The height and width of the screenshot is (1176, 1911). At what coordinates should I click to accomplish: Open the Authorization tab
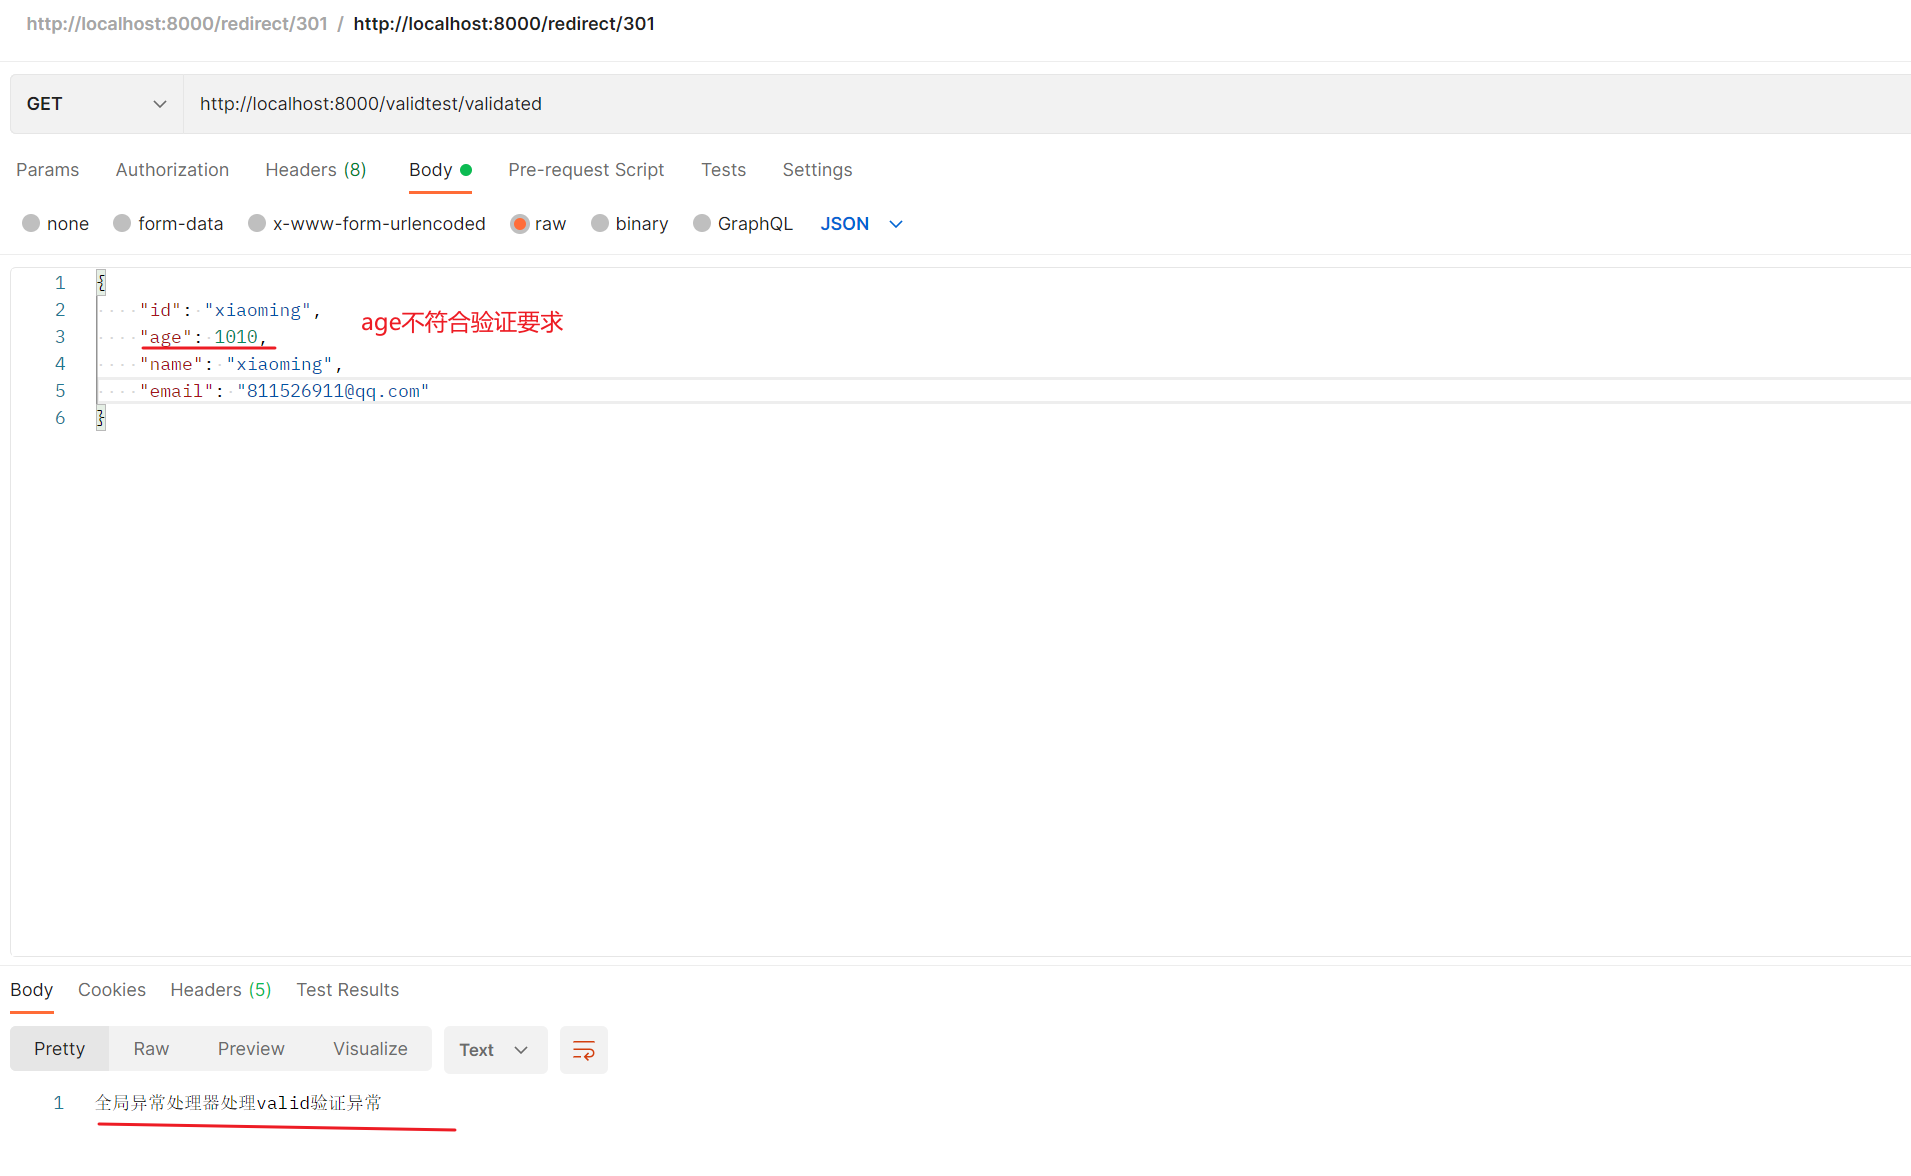tap(172, 170)
